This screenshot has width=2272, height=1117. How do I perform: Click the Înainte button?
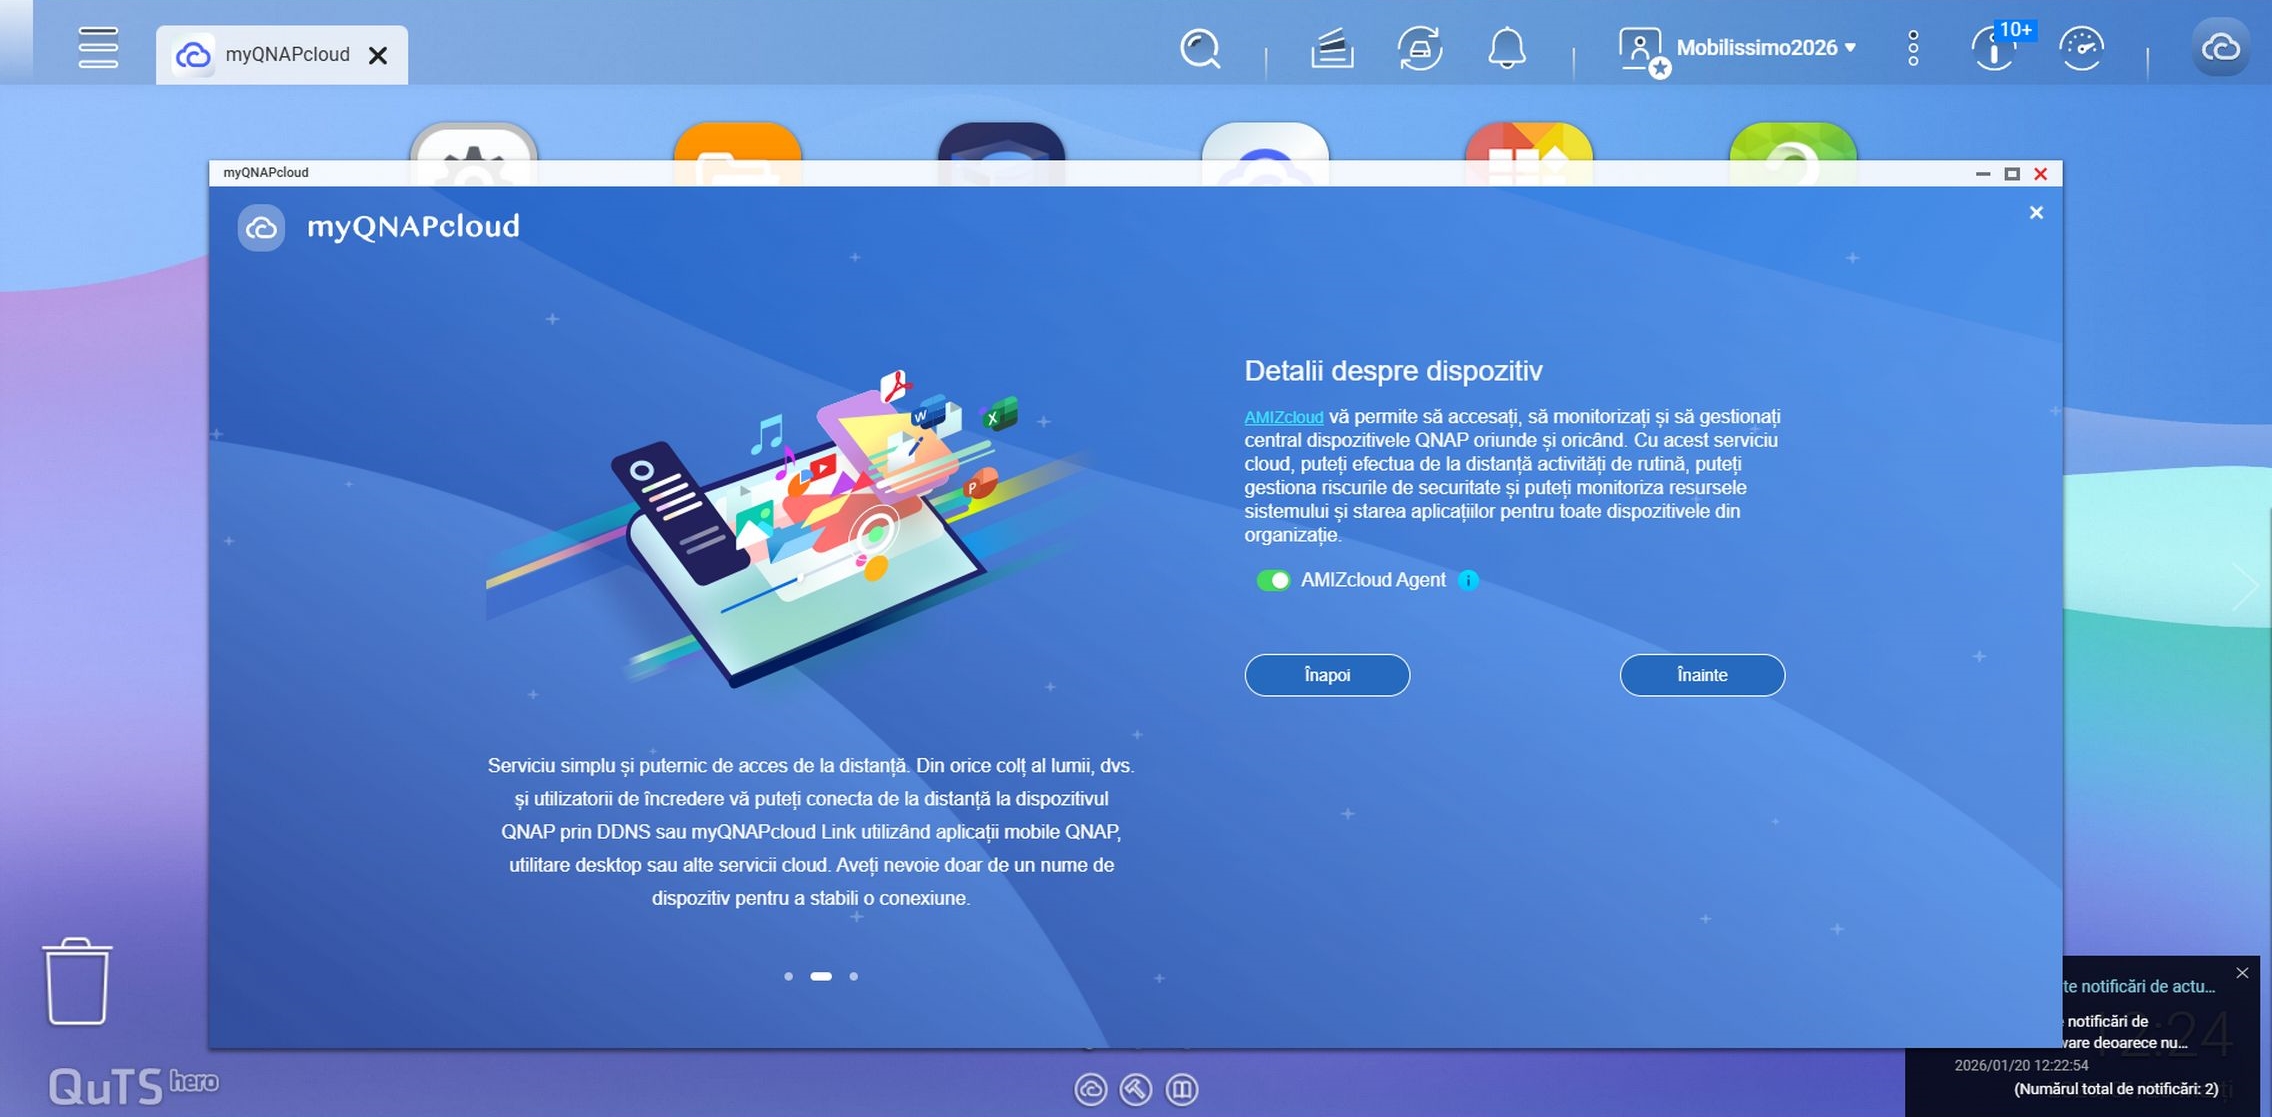click(x=1702, y=675)
